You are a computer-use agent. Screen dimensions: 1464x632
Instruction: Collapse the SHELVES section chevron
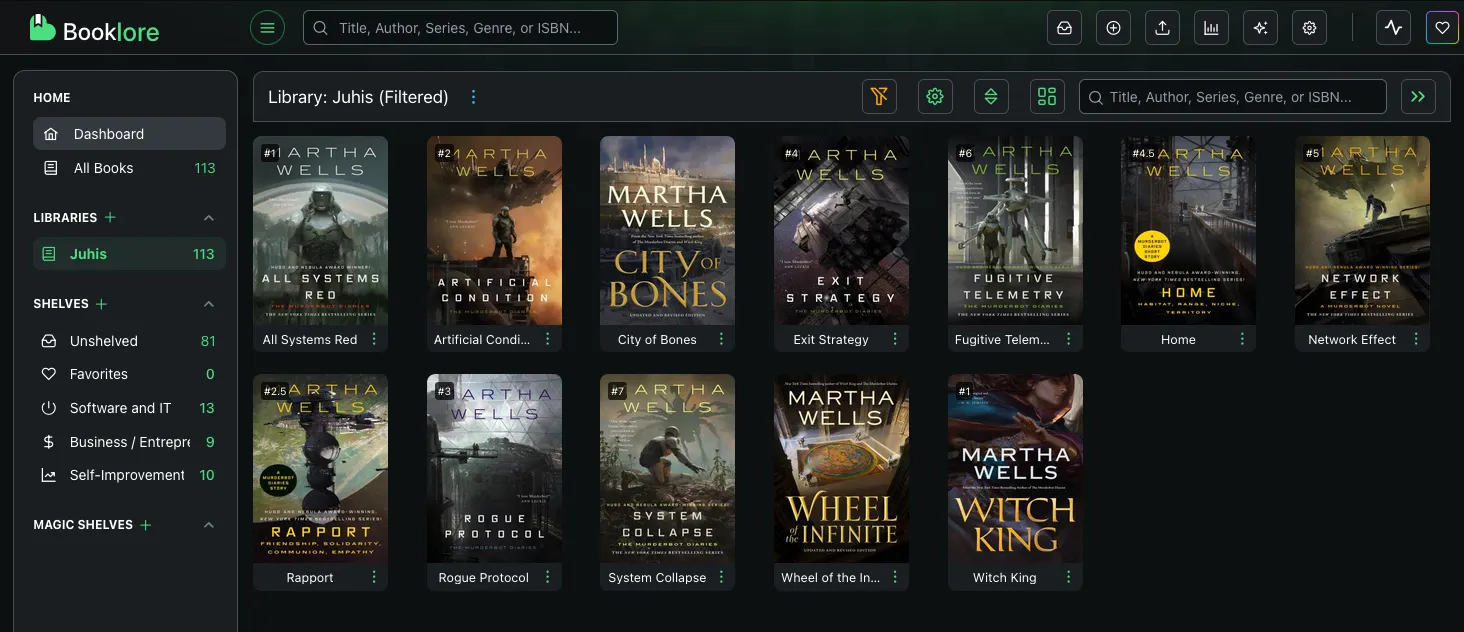[209, 303]
